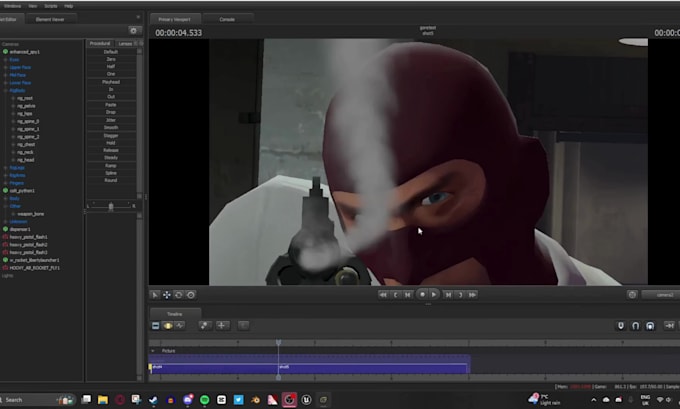Image resolution: width=680 pixels, height=409 pixels.
Task: Open the Scripts menu
Action: tap(51, 6)
